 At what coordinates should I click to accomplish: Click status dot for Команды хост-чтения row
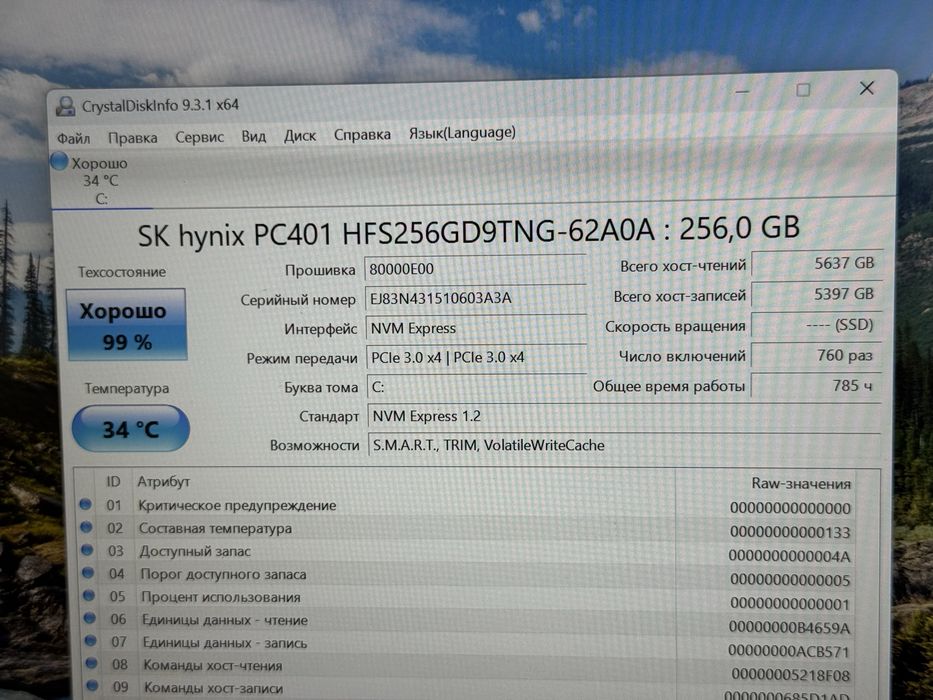(x=92, y=662)
